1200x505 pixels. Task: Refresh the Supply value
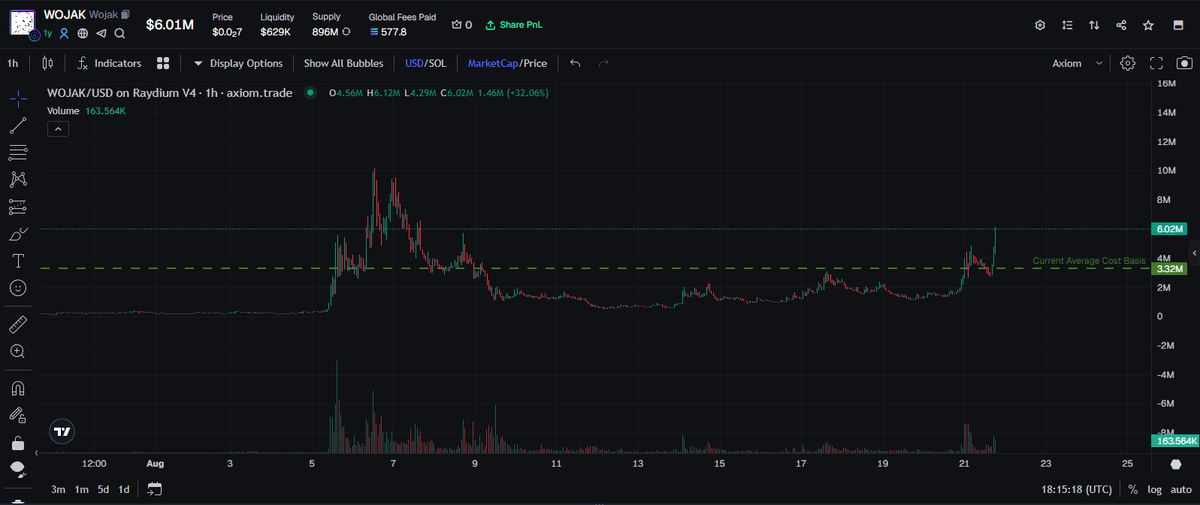tap(346, 32)
